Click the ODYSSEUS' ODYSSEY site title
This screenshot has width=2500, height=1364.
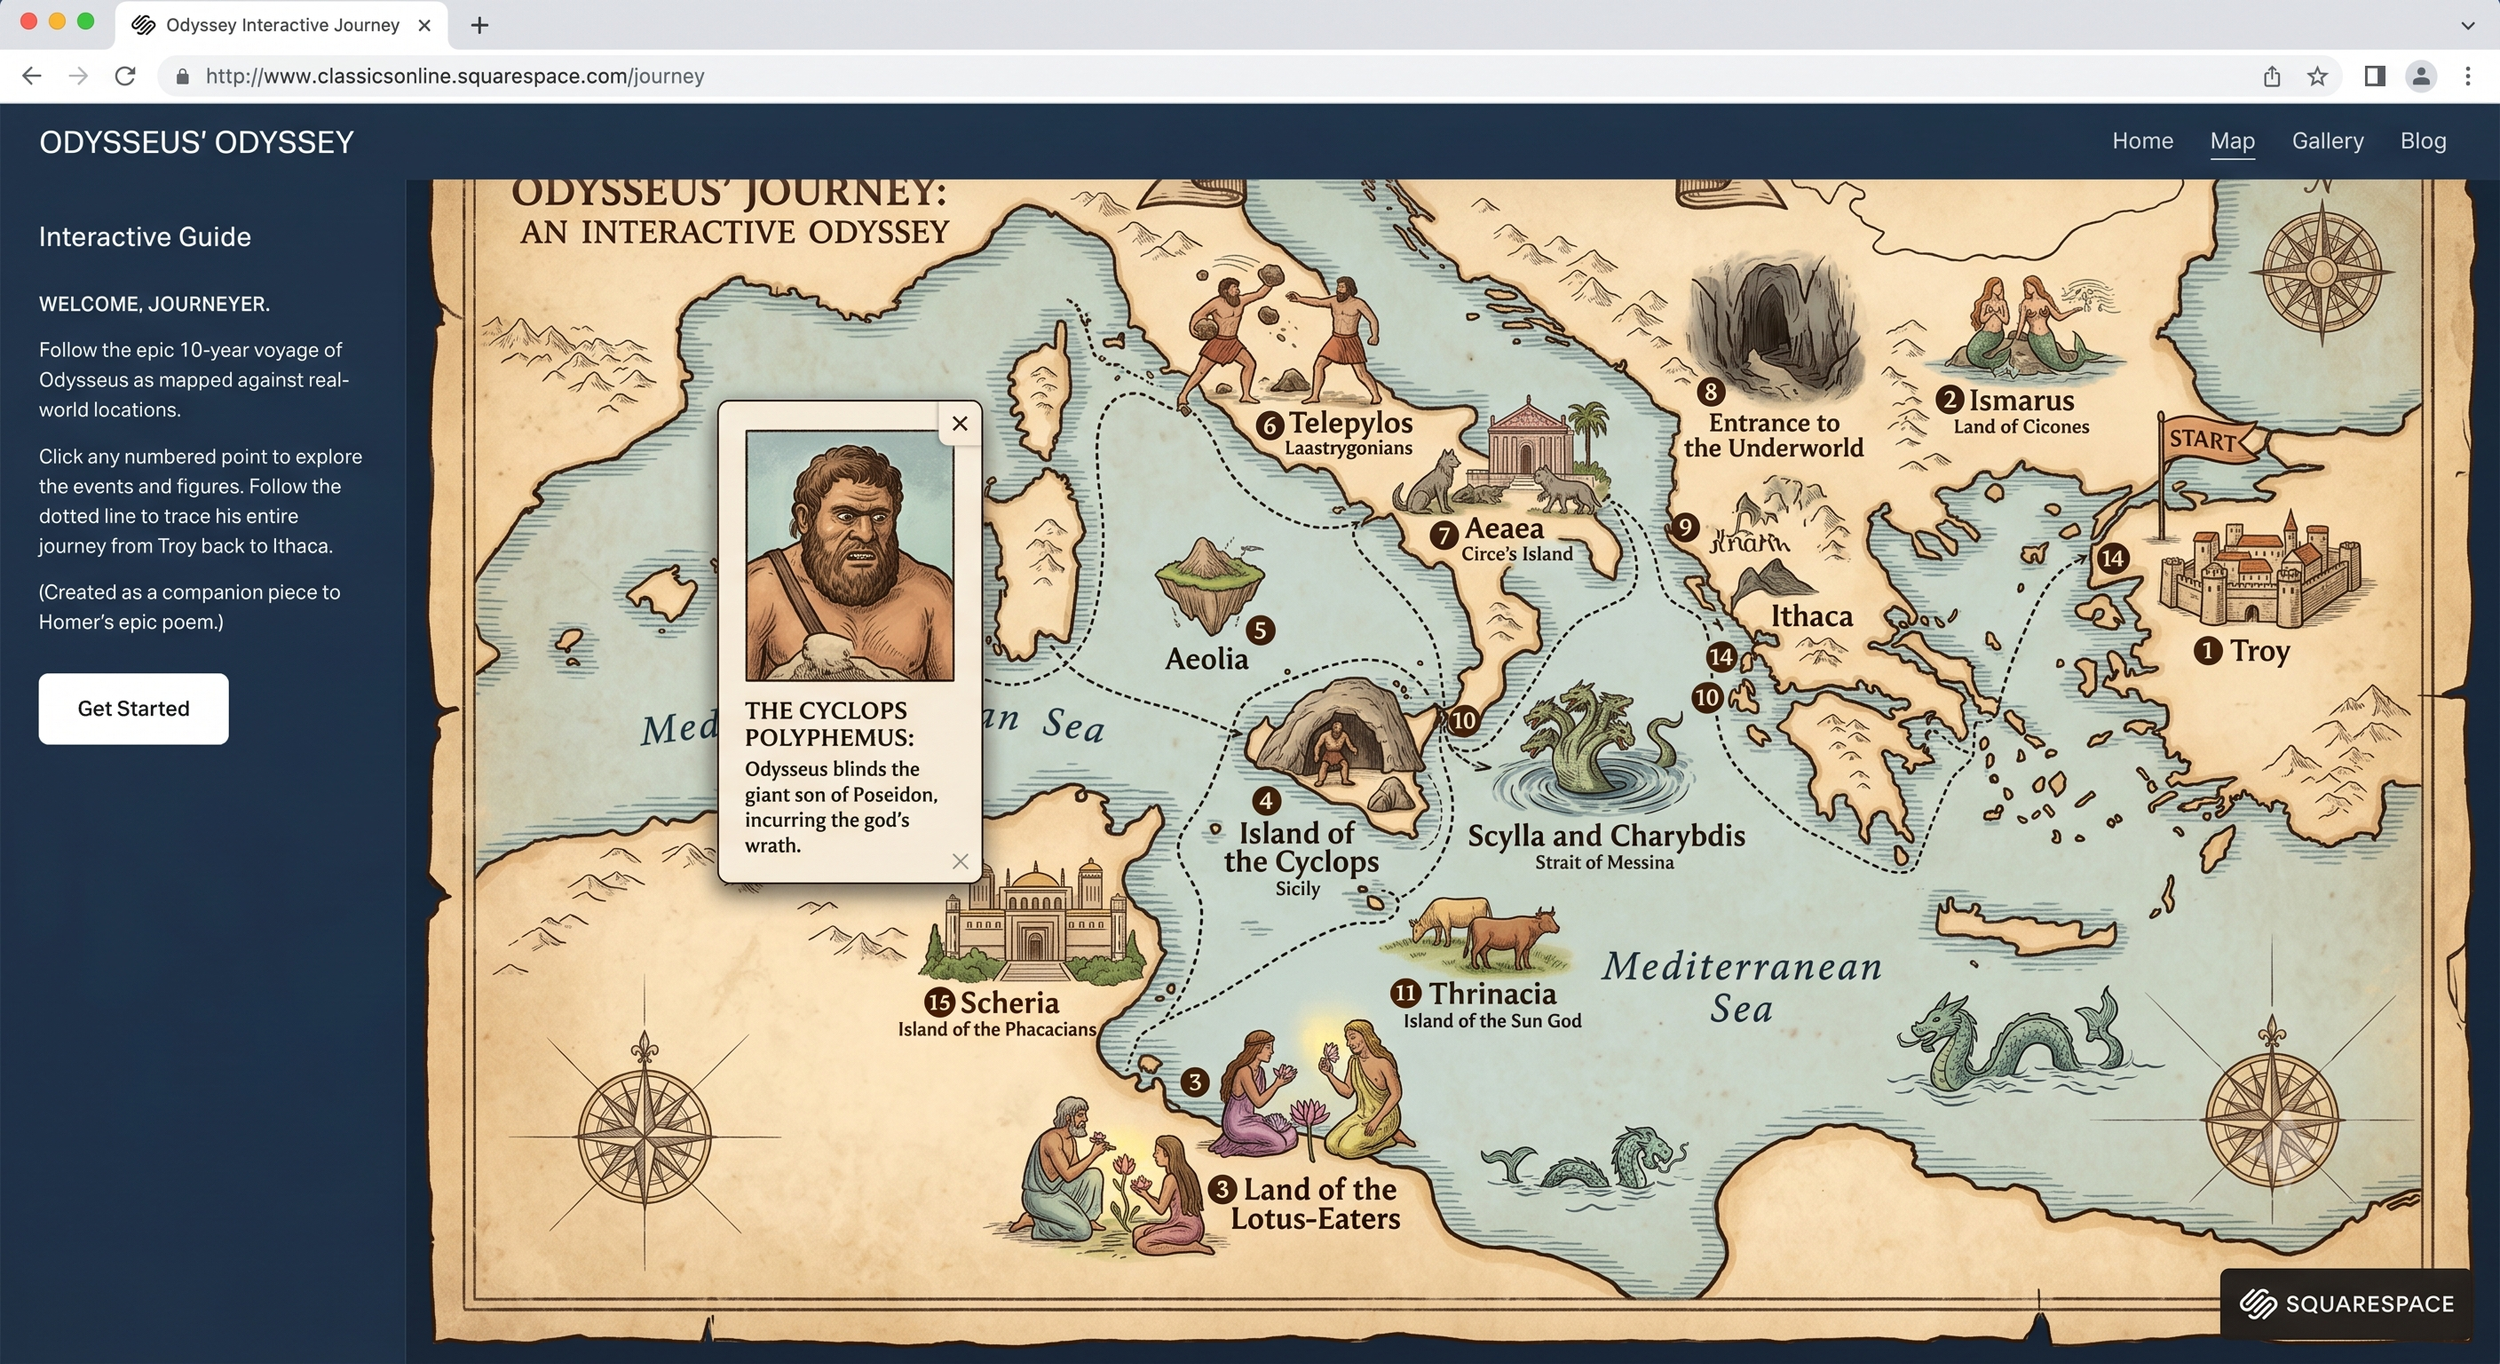pyautogui.click(x=196, y=142)
